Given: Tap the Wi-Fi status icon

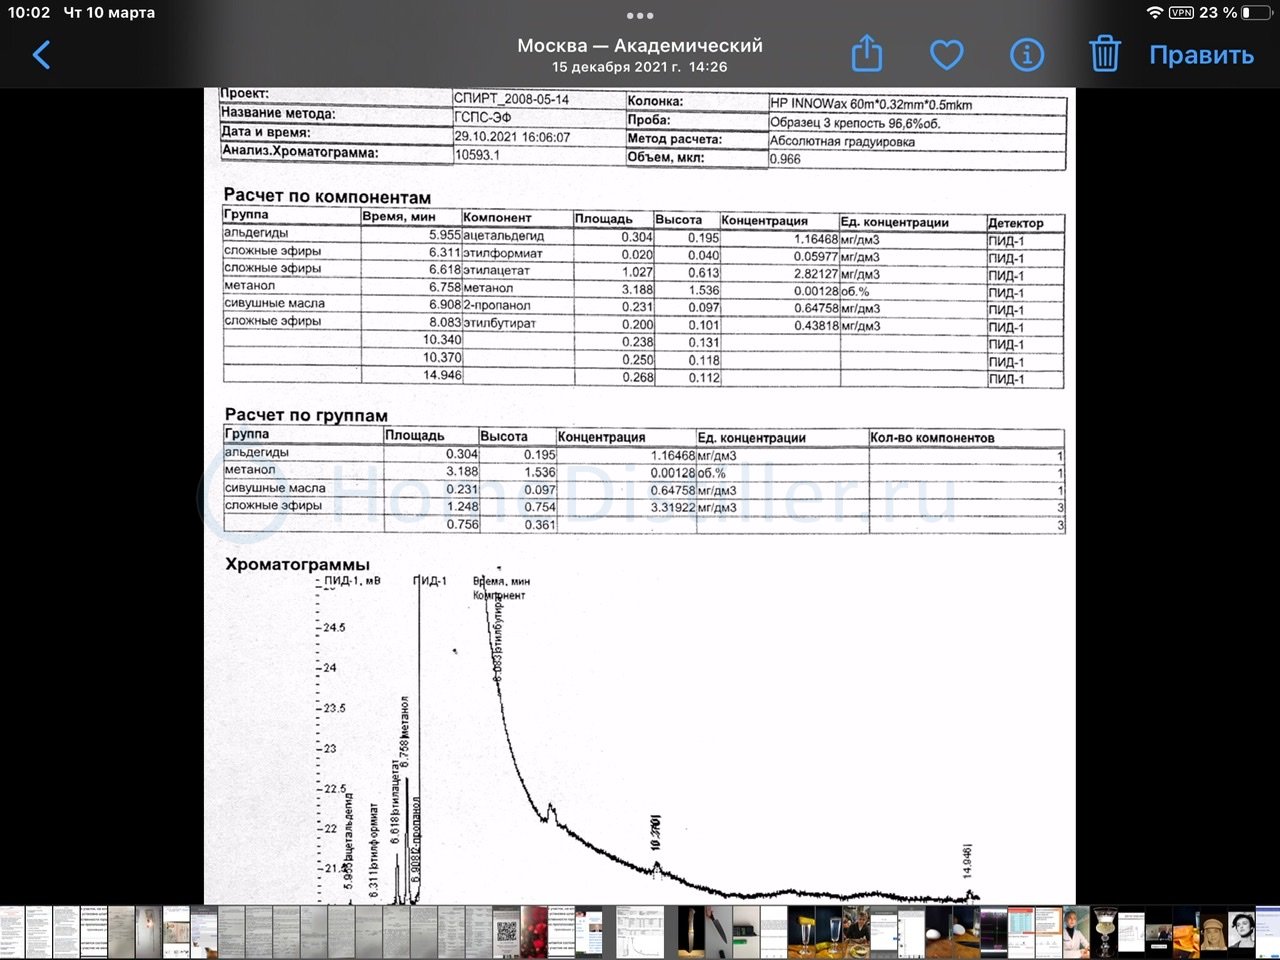Looking at the screenshot, I should point(1155,13).
